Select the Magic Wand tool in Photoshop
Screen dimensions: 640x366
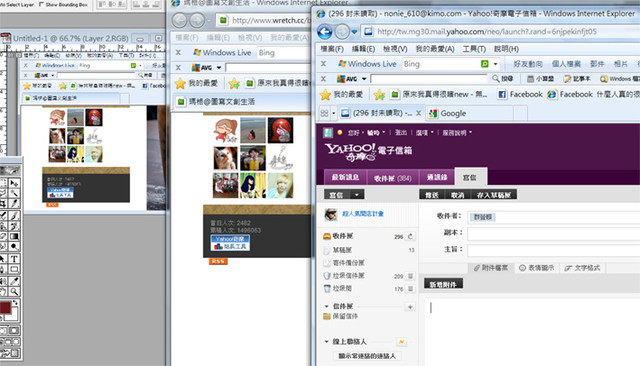coord(15,193)
